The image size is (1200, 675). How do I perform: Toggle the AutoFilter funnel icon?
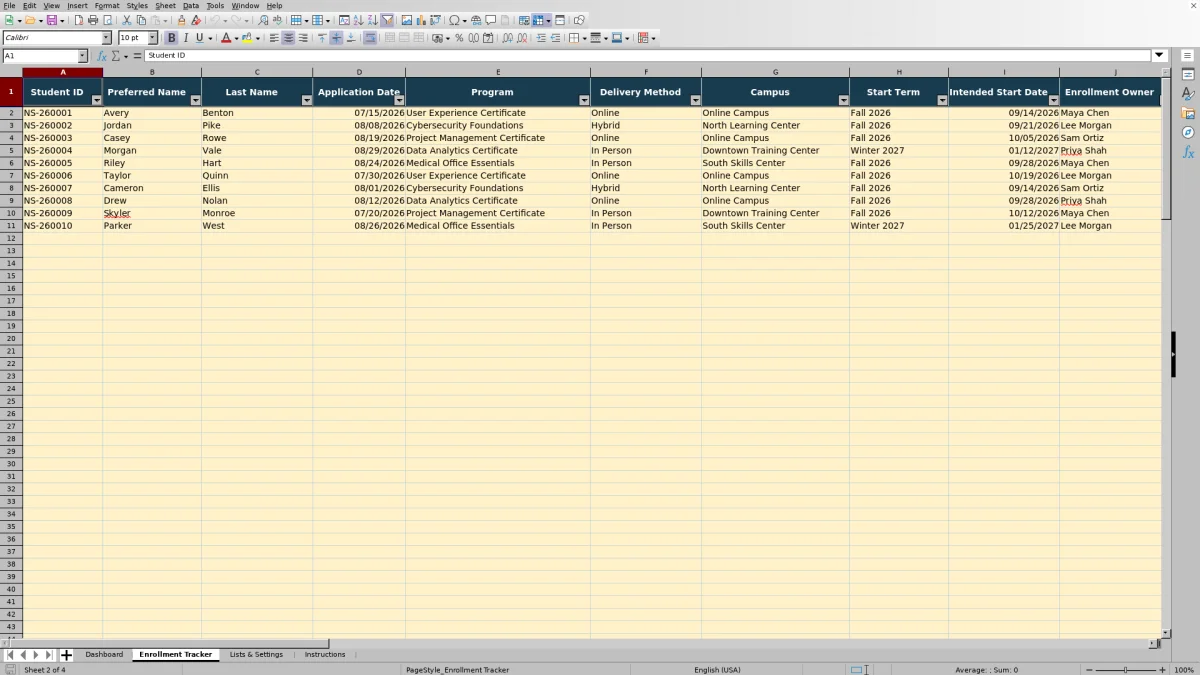(x=387, y=20)
